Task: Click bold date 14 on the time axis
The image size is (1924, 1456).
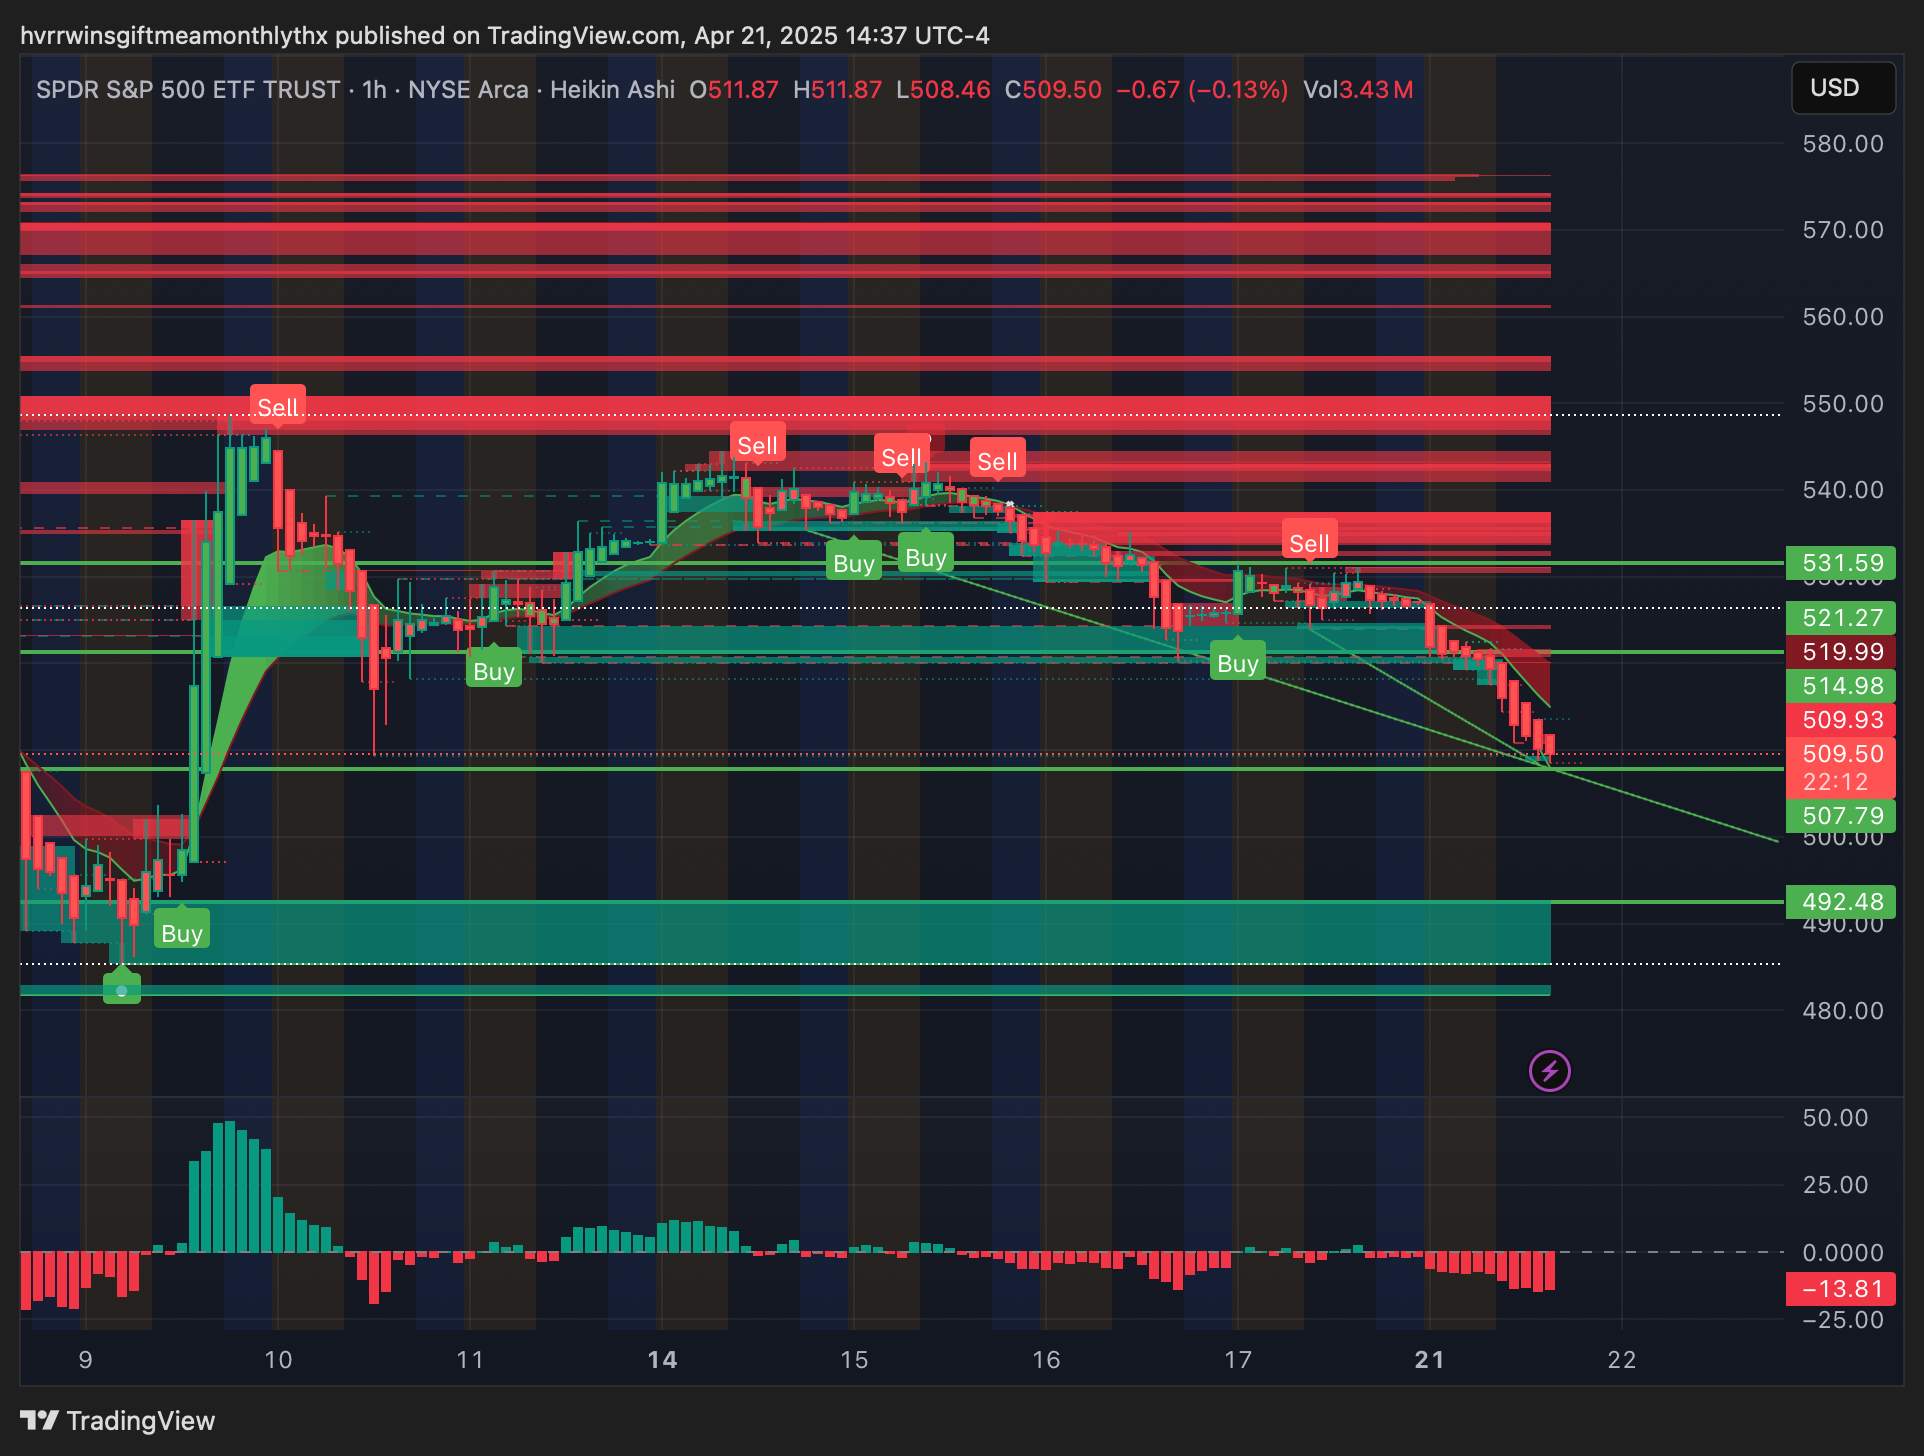Action: point(662,1360)
